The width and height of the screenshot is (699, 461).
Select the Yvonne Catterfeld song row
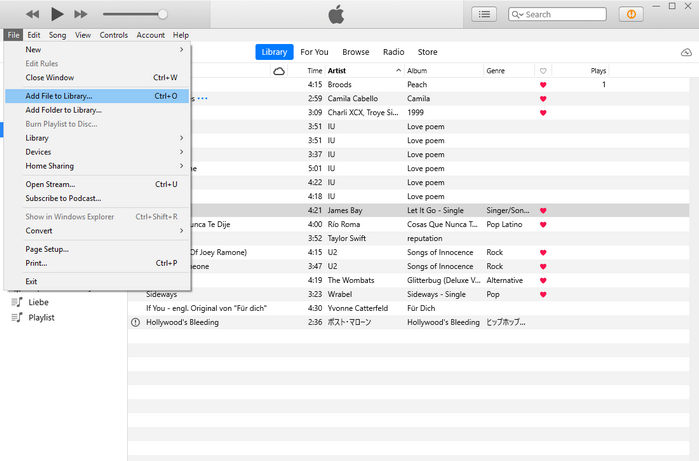[x=408, y=308]
